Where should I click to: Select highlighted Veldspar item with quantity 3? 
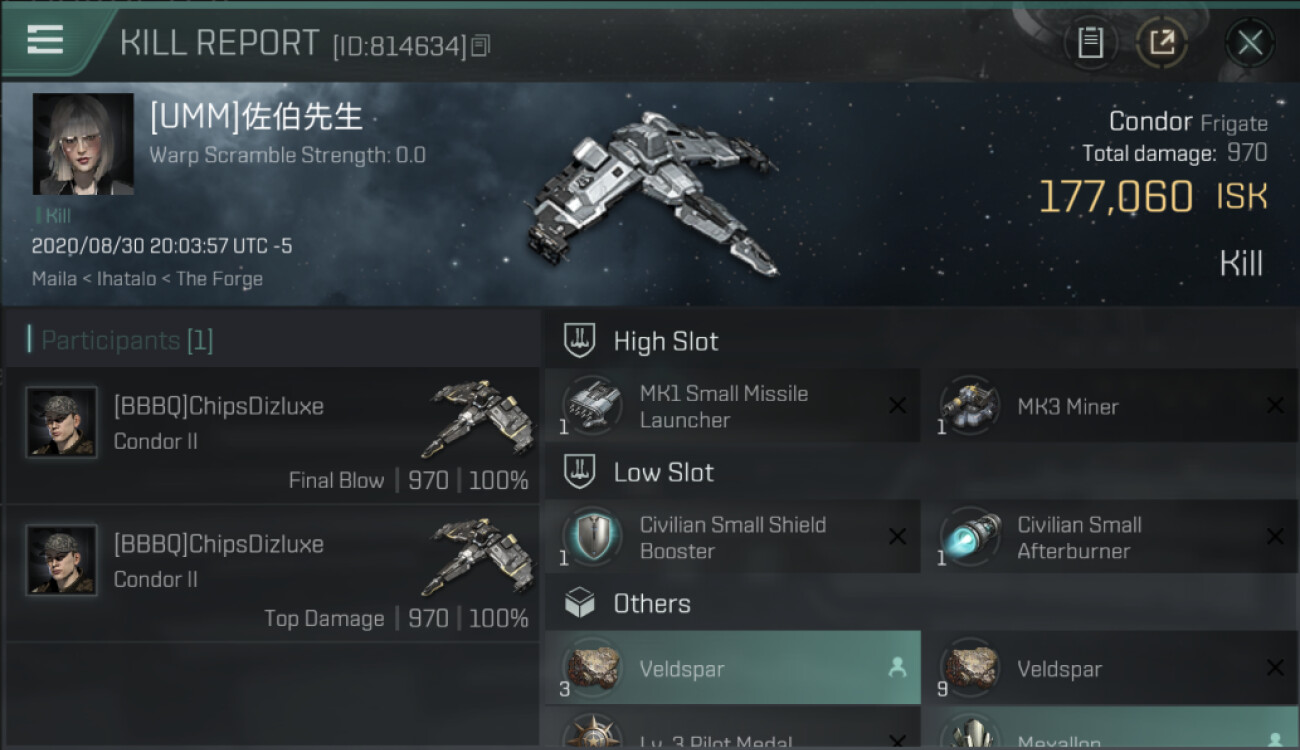pos(733,668)
